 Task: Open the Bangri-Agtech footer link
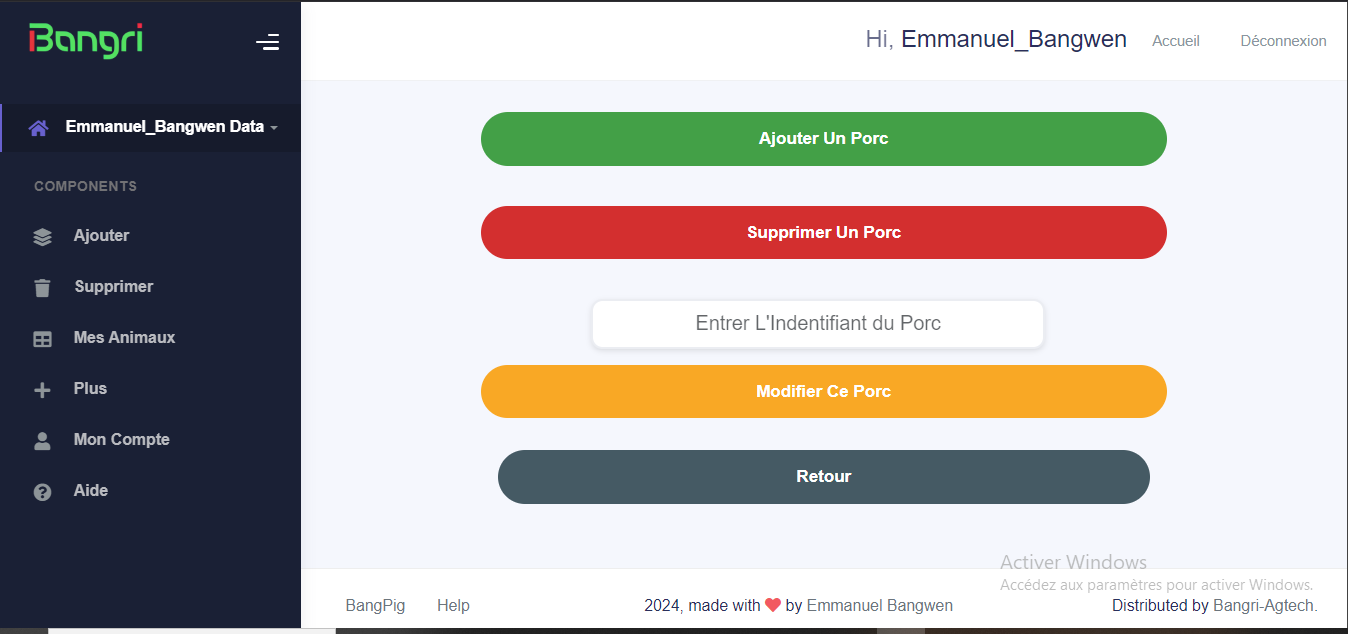(1264, 606)
